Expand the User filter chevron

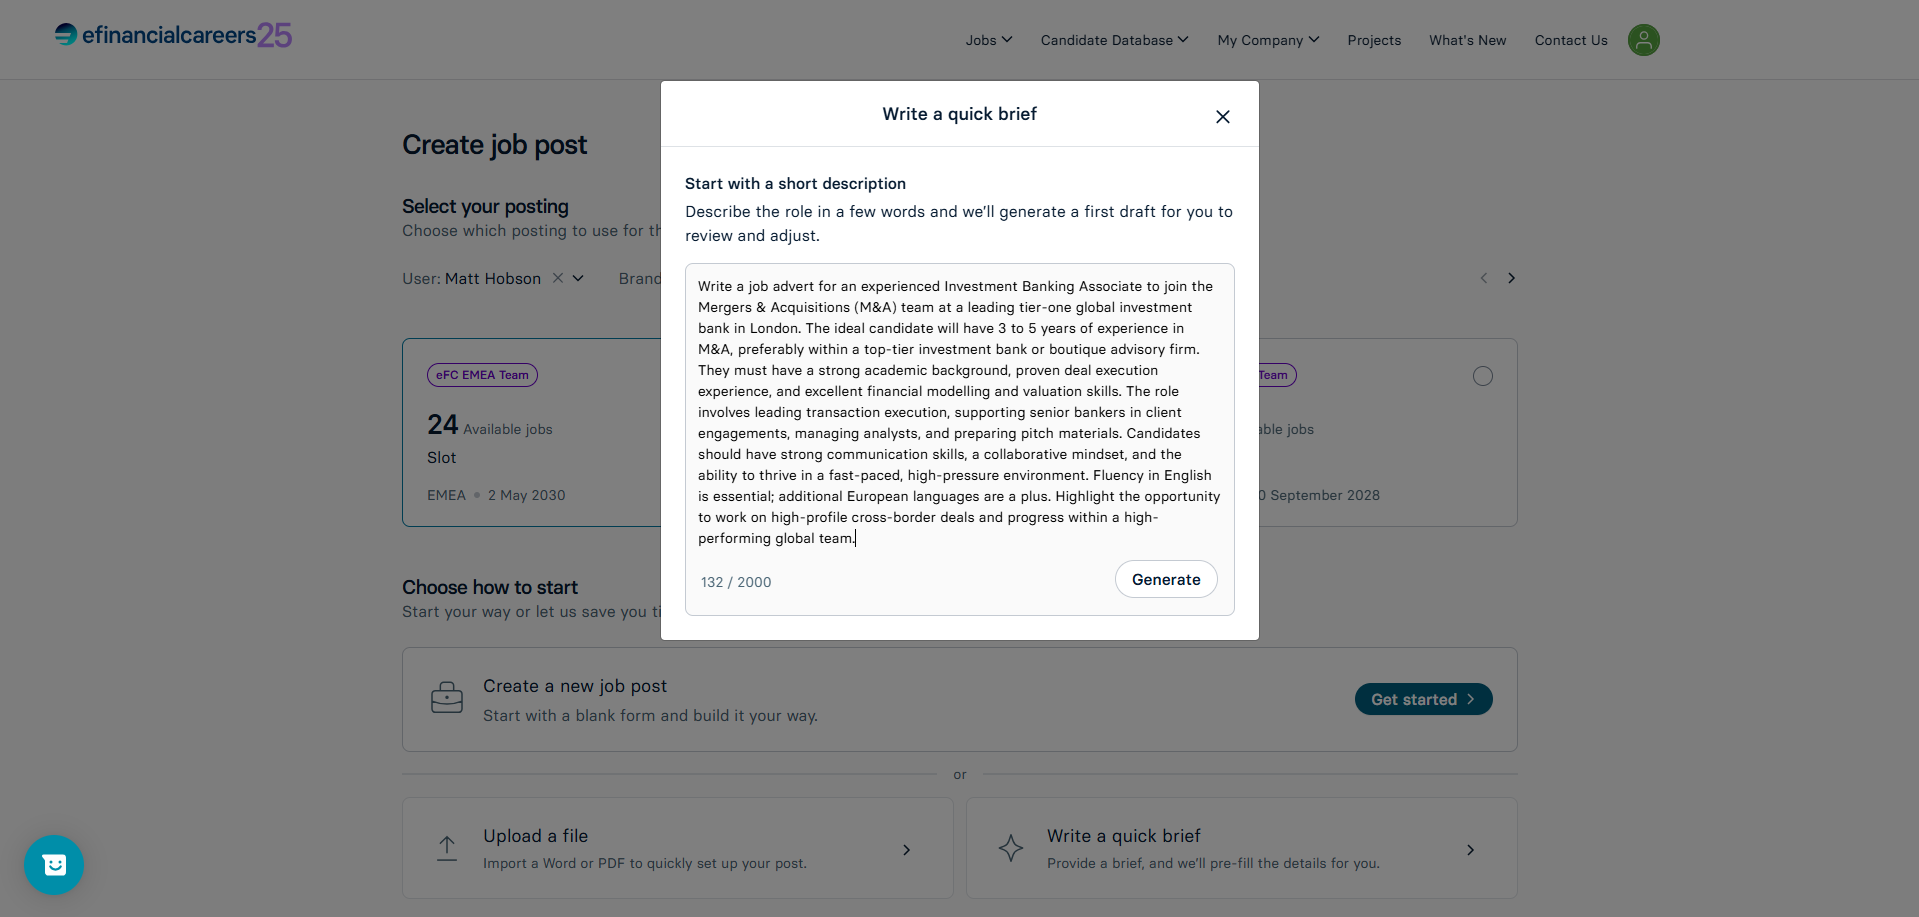pyautogui.click(x=578, y=278)
